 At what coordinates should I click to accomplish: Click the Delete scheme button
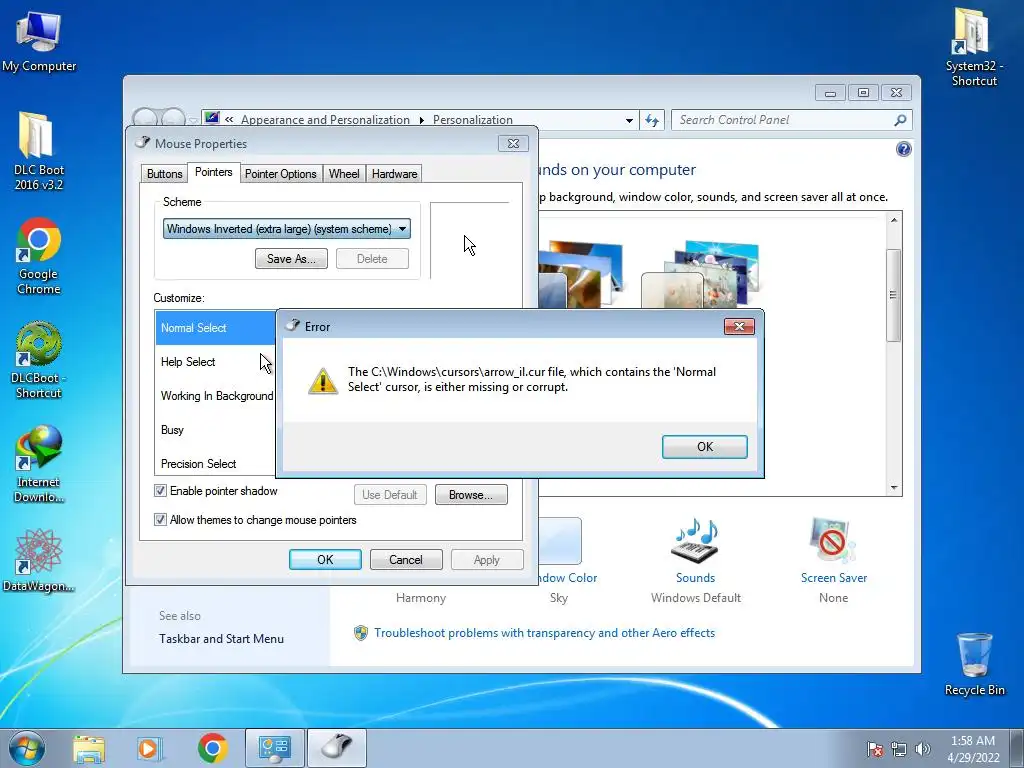372,259
